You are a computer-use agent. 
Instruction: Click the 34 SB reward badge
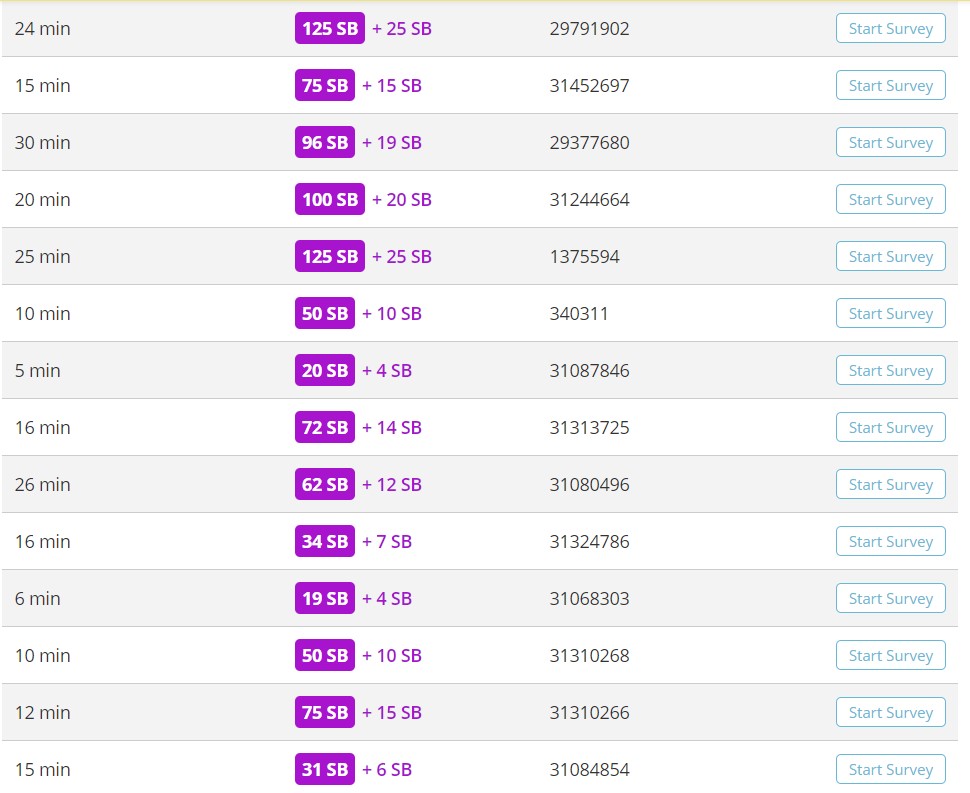tap(325, 541)
